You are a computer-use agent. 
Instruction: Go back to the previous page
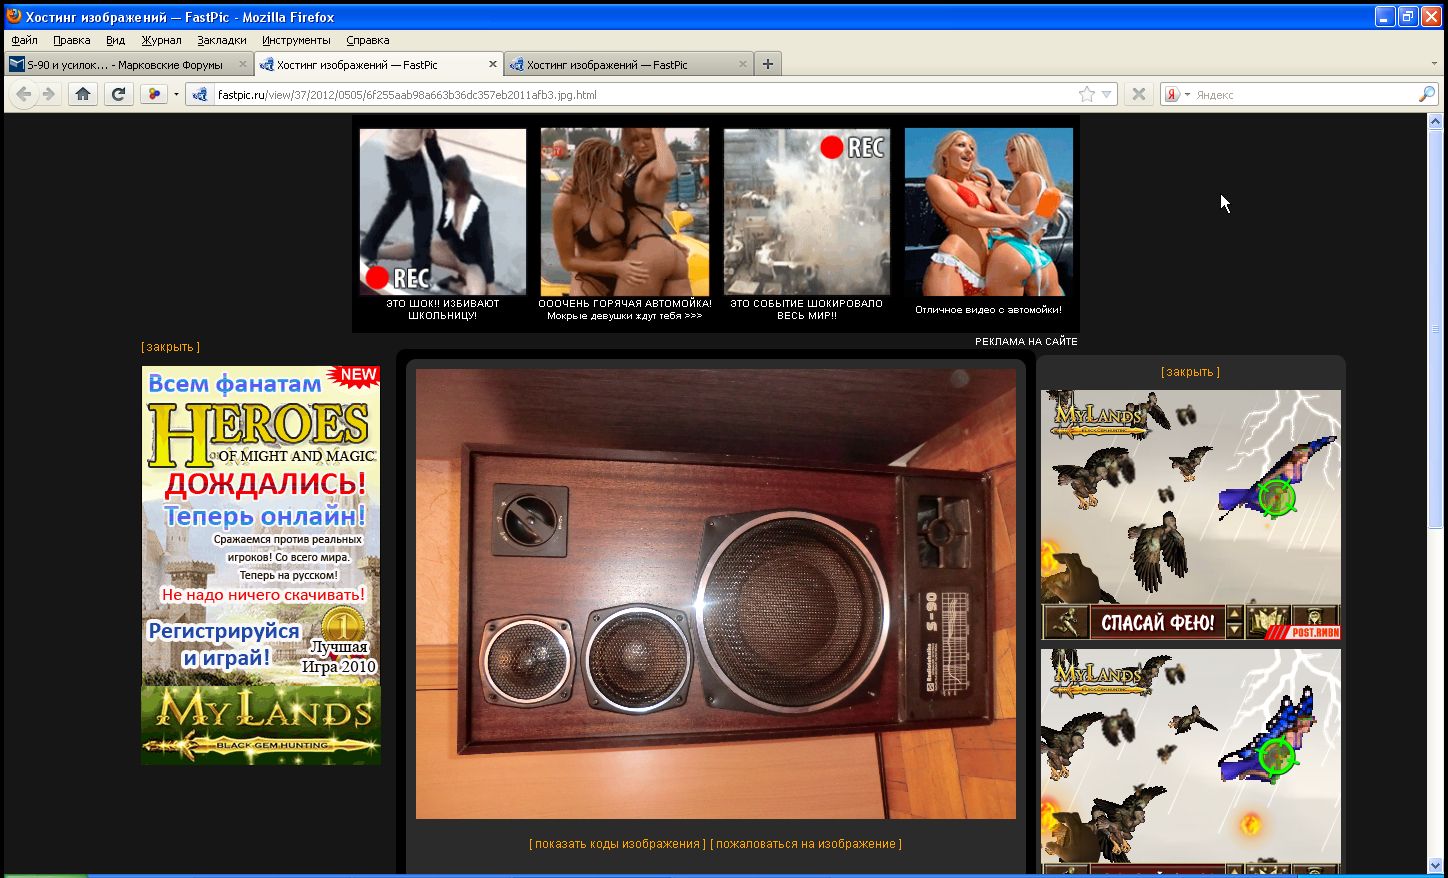(x=24, y=94)
